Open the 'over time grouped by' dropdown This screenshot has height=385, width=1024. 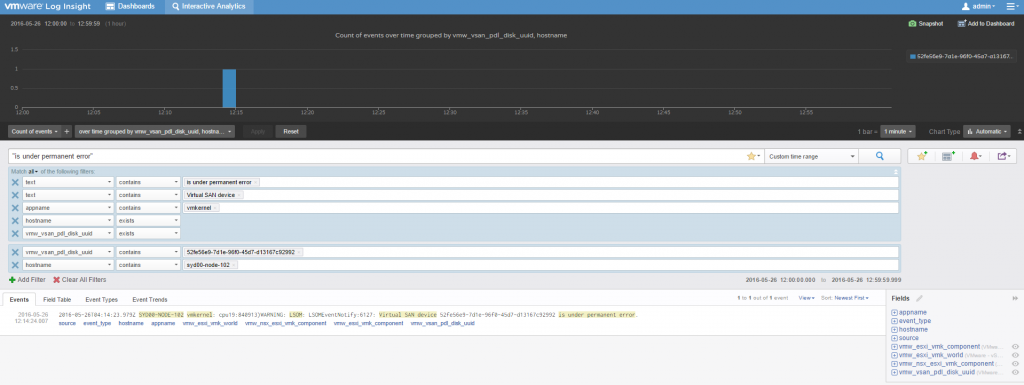click(155, 131)
